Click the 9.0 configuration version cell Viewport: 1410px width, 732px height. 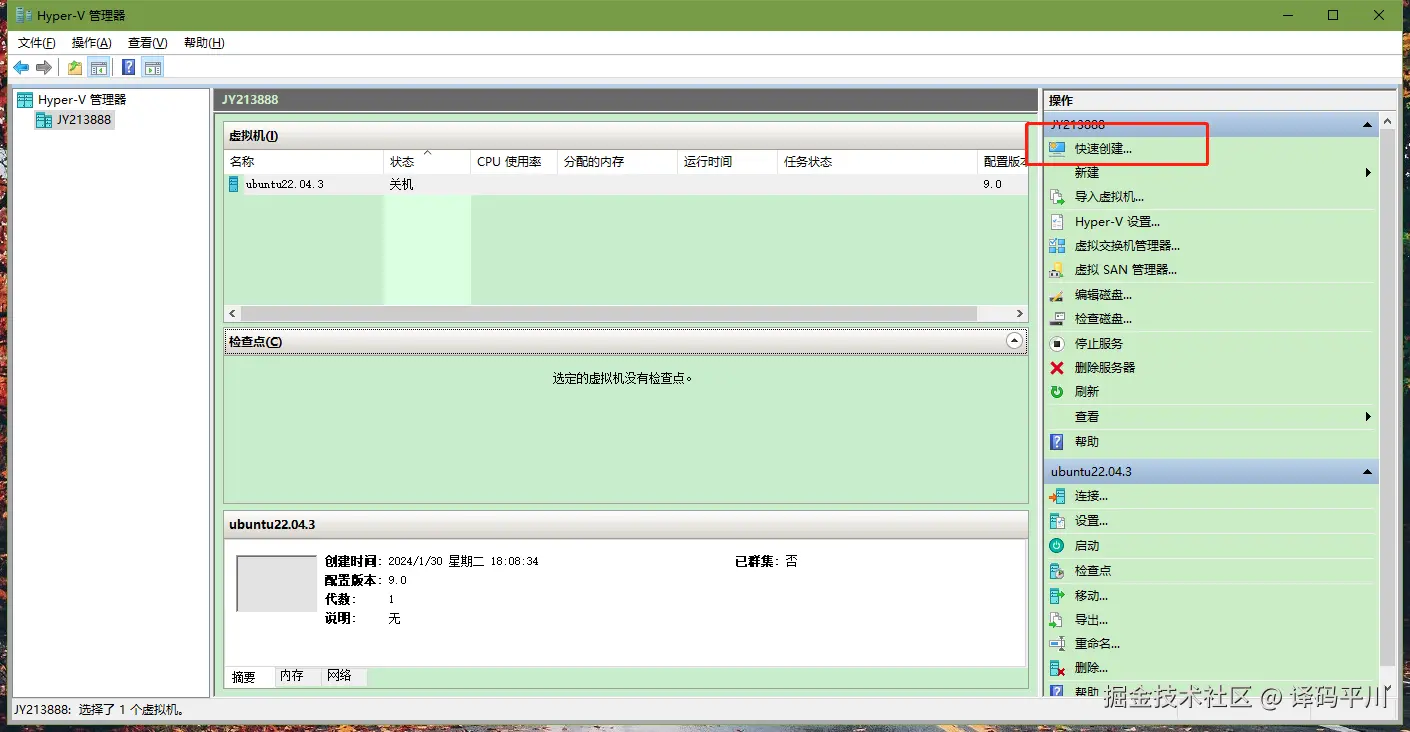[993, 184]
